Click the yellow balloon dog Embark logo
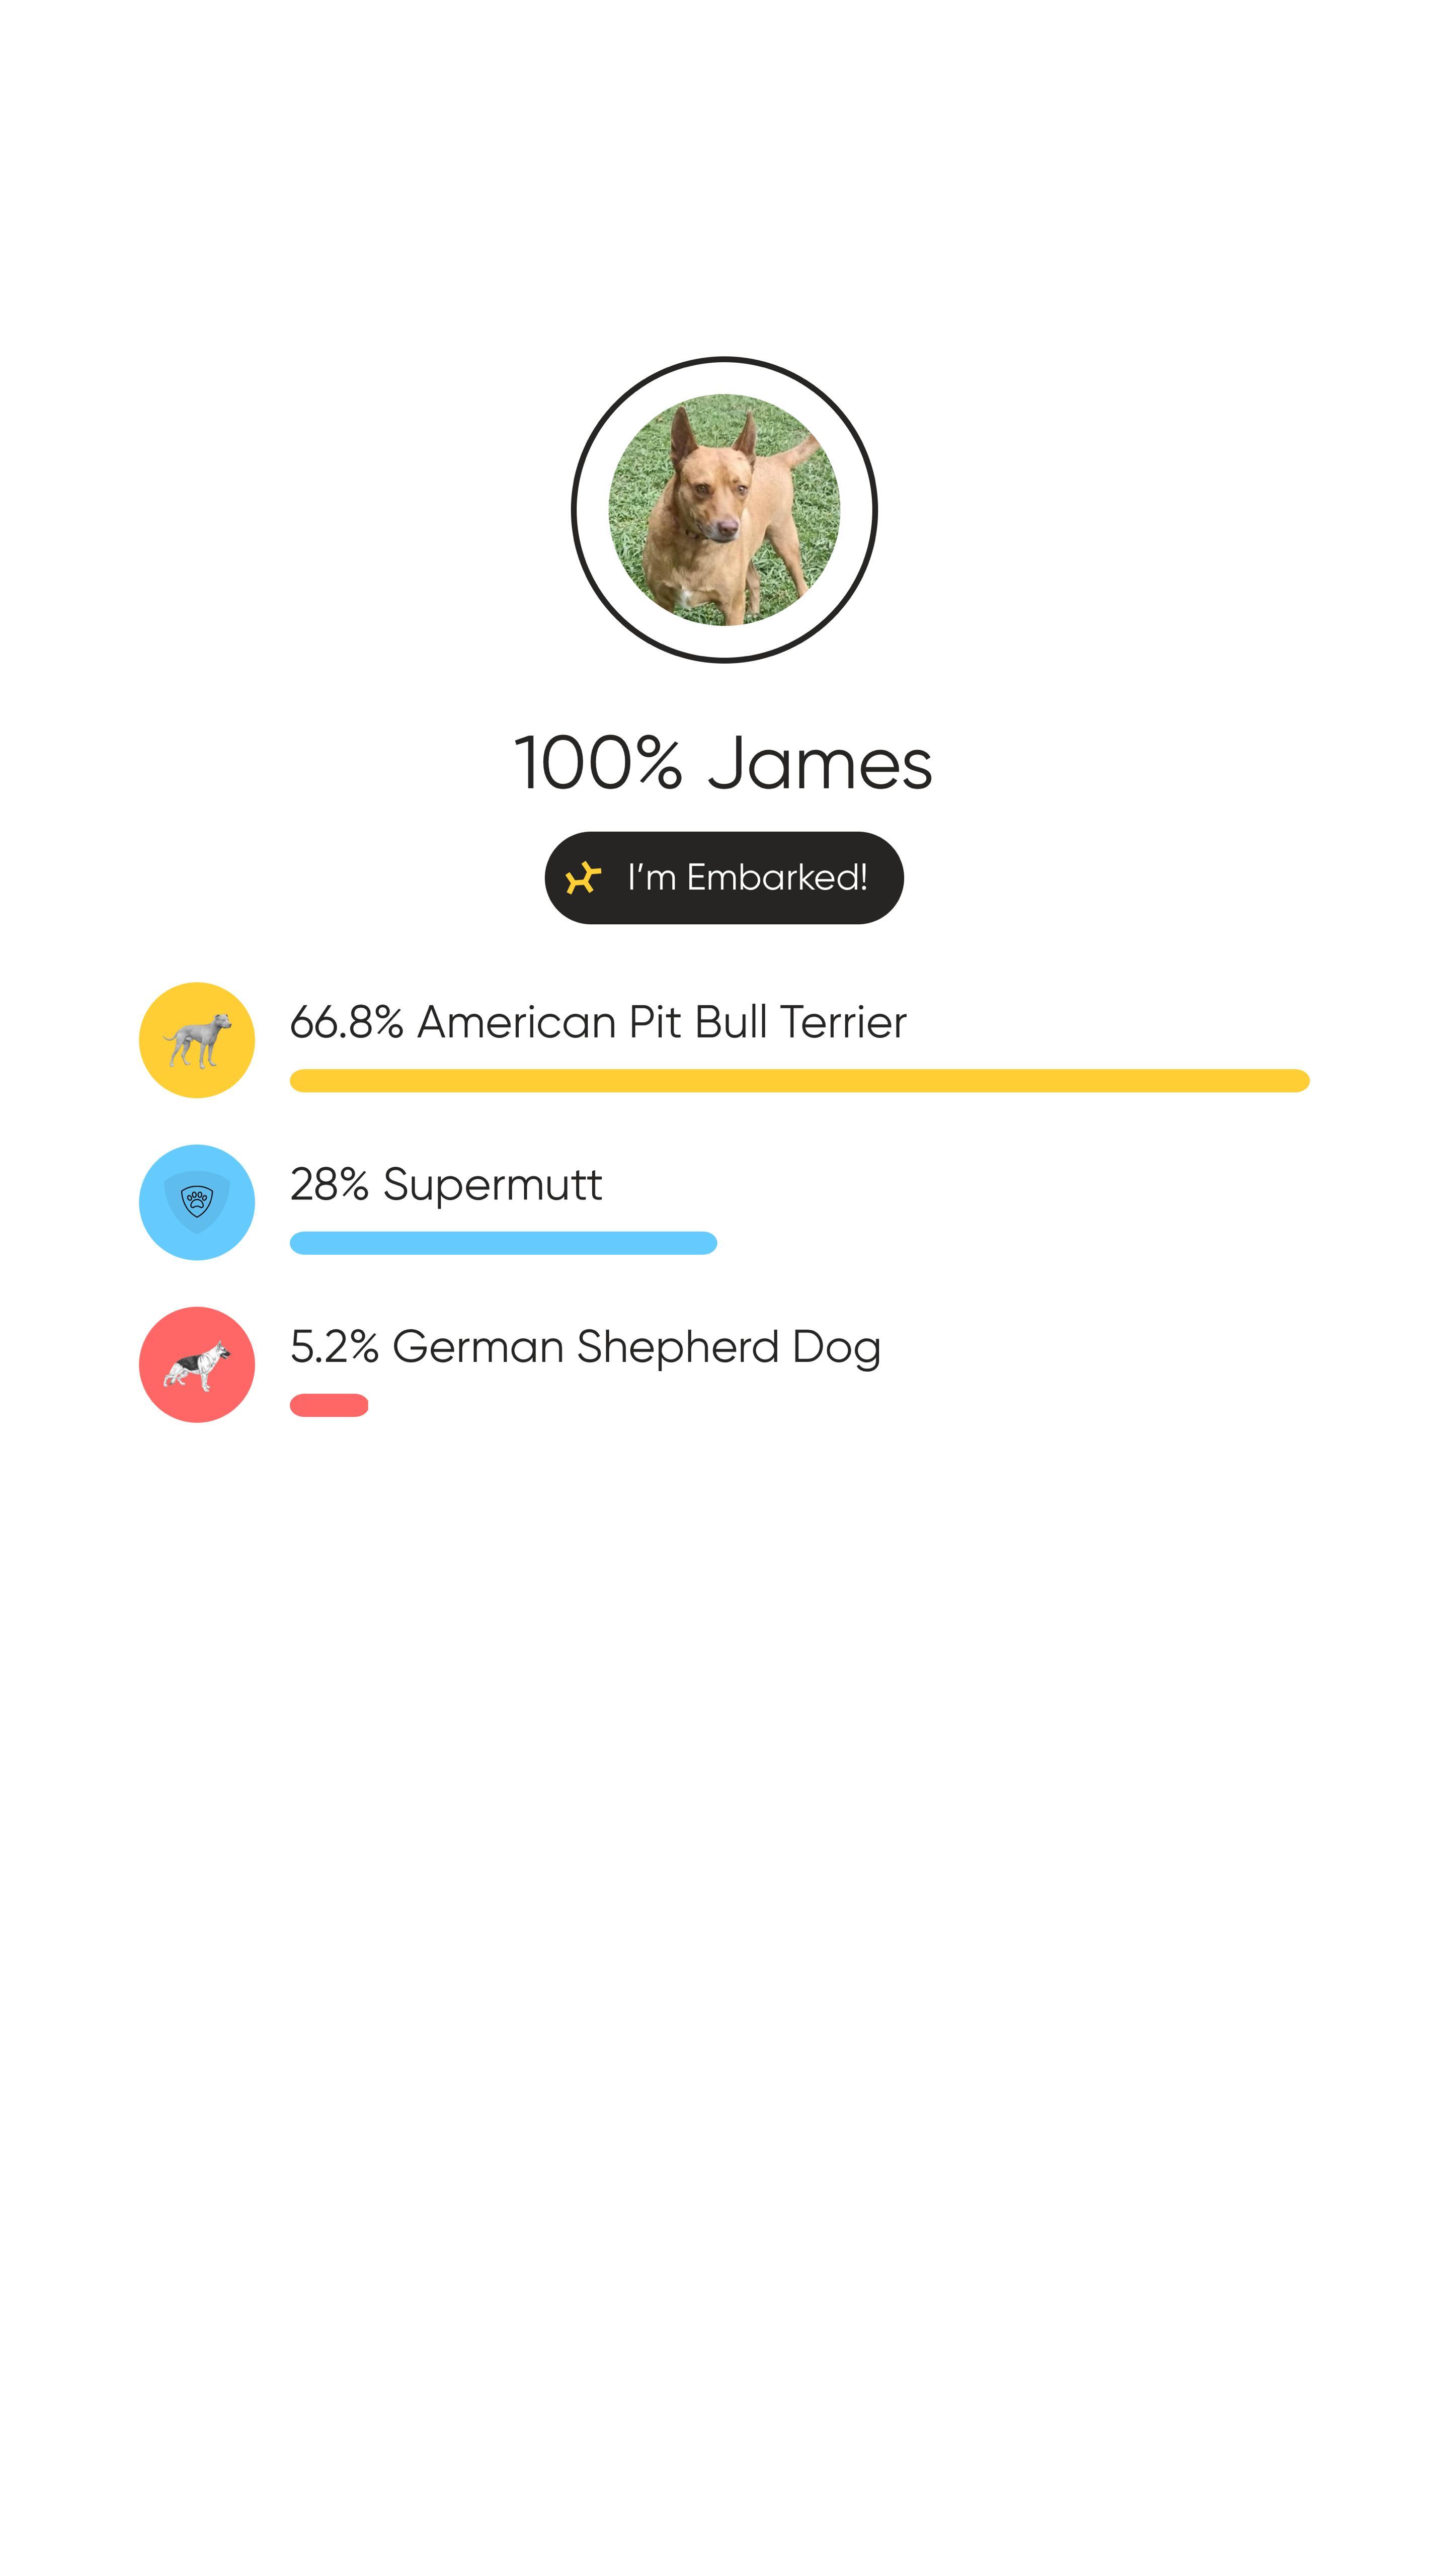This screenshot has height=2576, width=1449. click(583, 878)
